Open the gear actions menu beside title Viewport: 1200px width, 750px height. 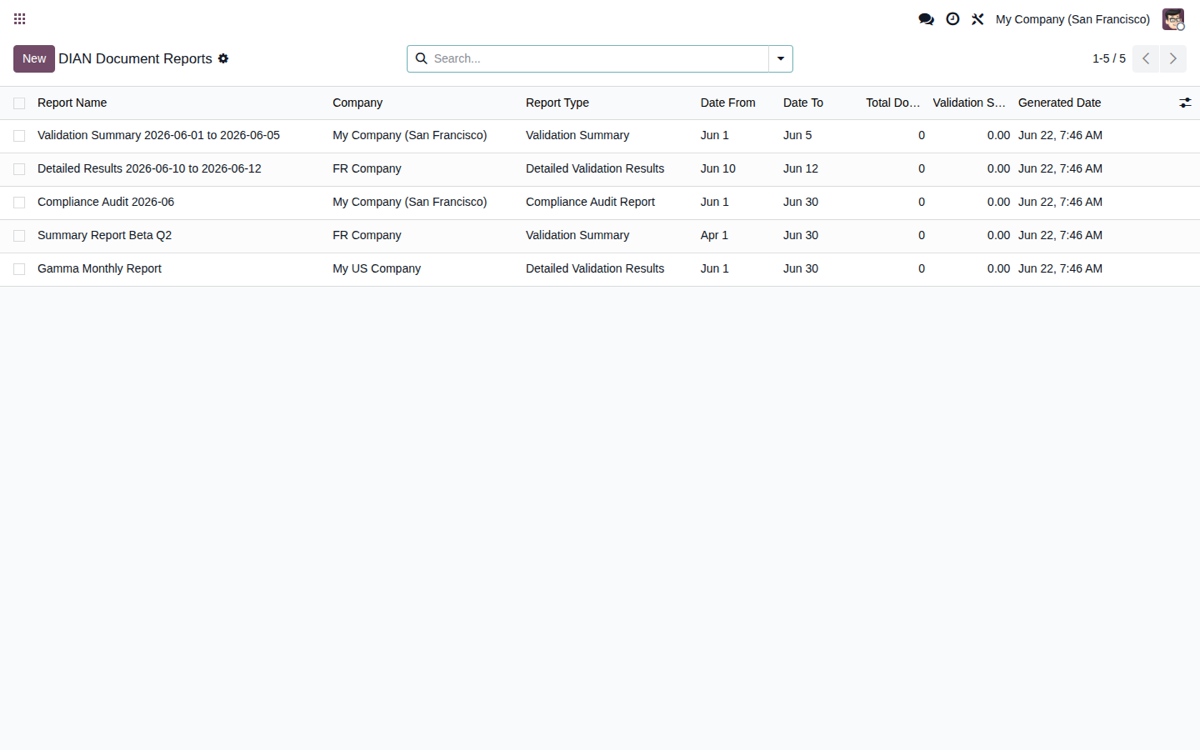click(223, 59)
